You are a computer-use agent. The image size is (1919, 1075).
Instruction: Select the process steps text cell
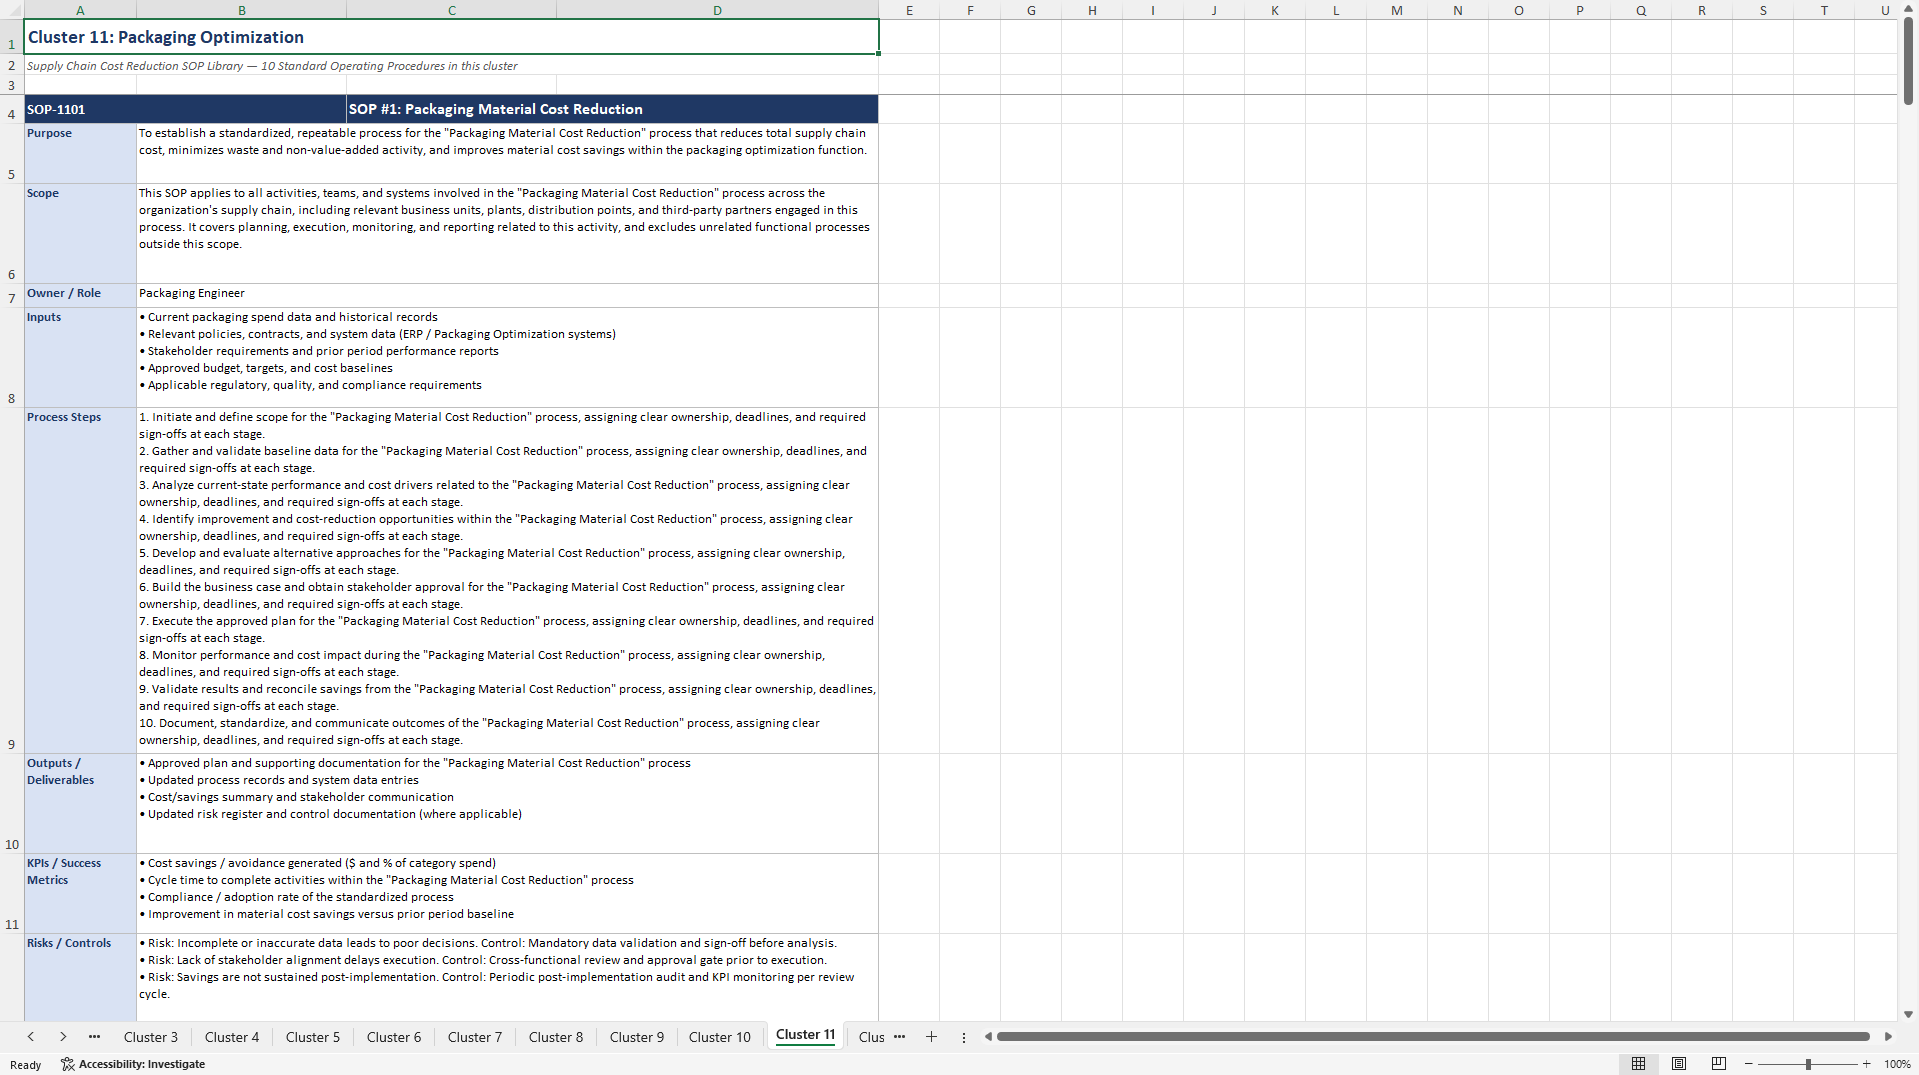pos(507,580)
